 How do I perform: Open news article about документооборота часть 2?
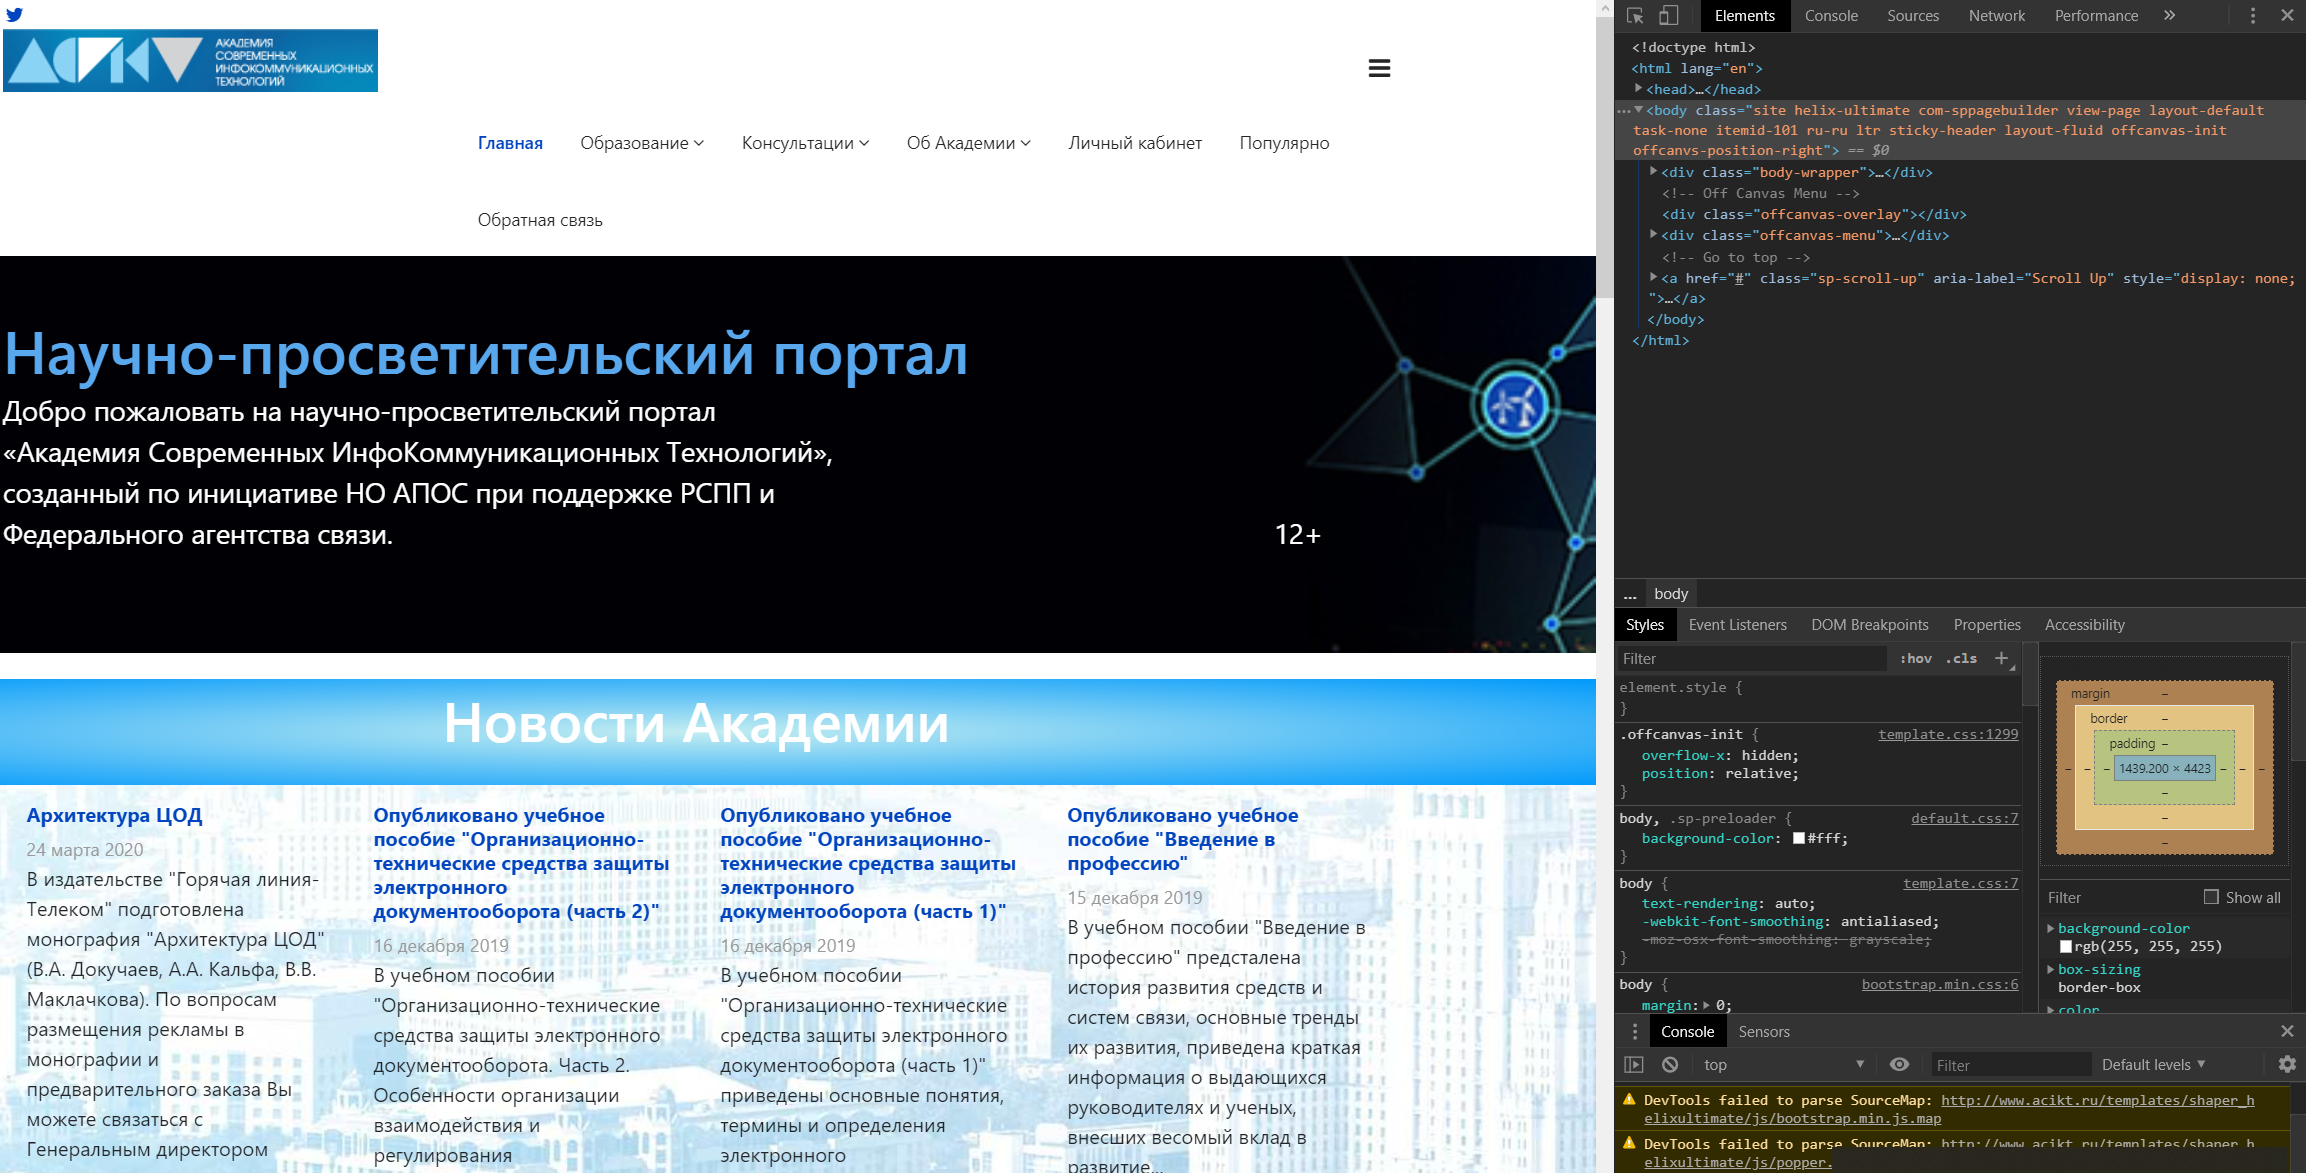(521, 863)
